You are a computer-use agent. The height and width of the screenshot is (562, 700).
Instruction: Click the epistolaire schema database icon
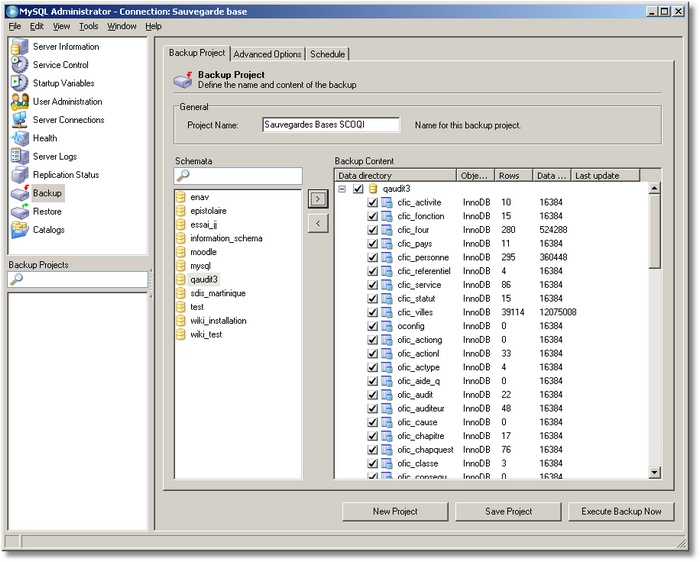pos(181,211)
